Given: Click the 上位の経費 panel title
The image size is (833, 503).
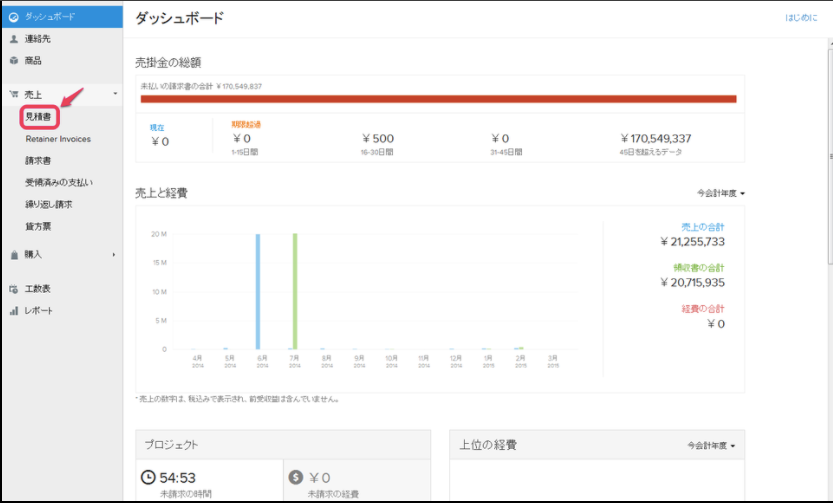Looking at the screenshot, I should 488,445.
